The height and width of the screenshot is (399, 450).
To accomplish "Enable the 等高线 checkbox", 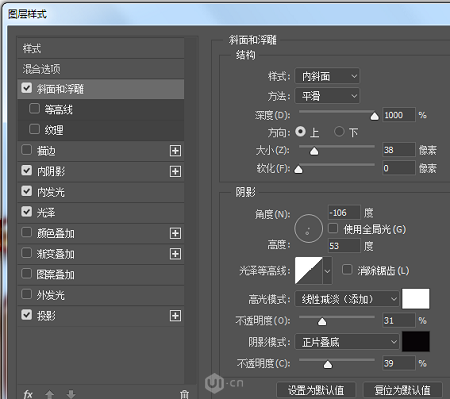I will pos(34,108).
